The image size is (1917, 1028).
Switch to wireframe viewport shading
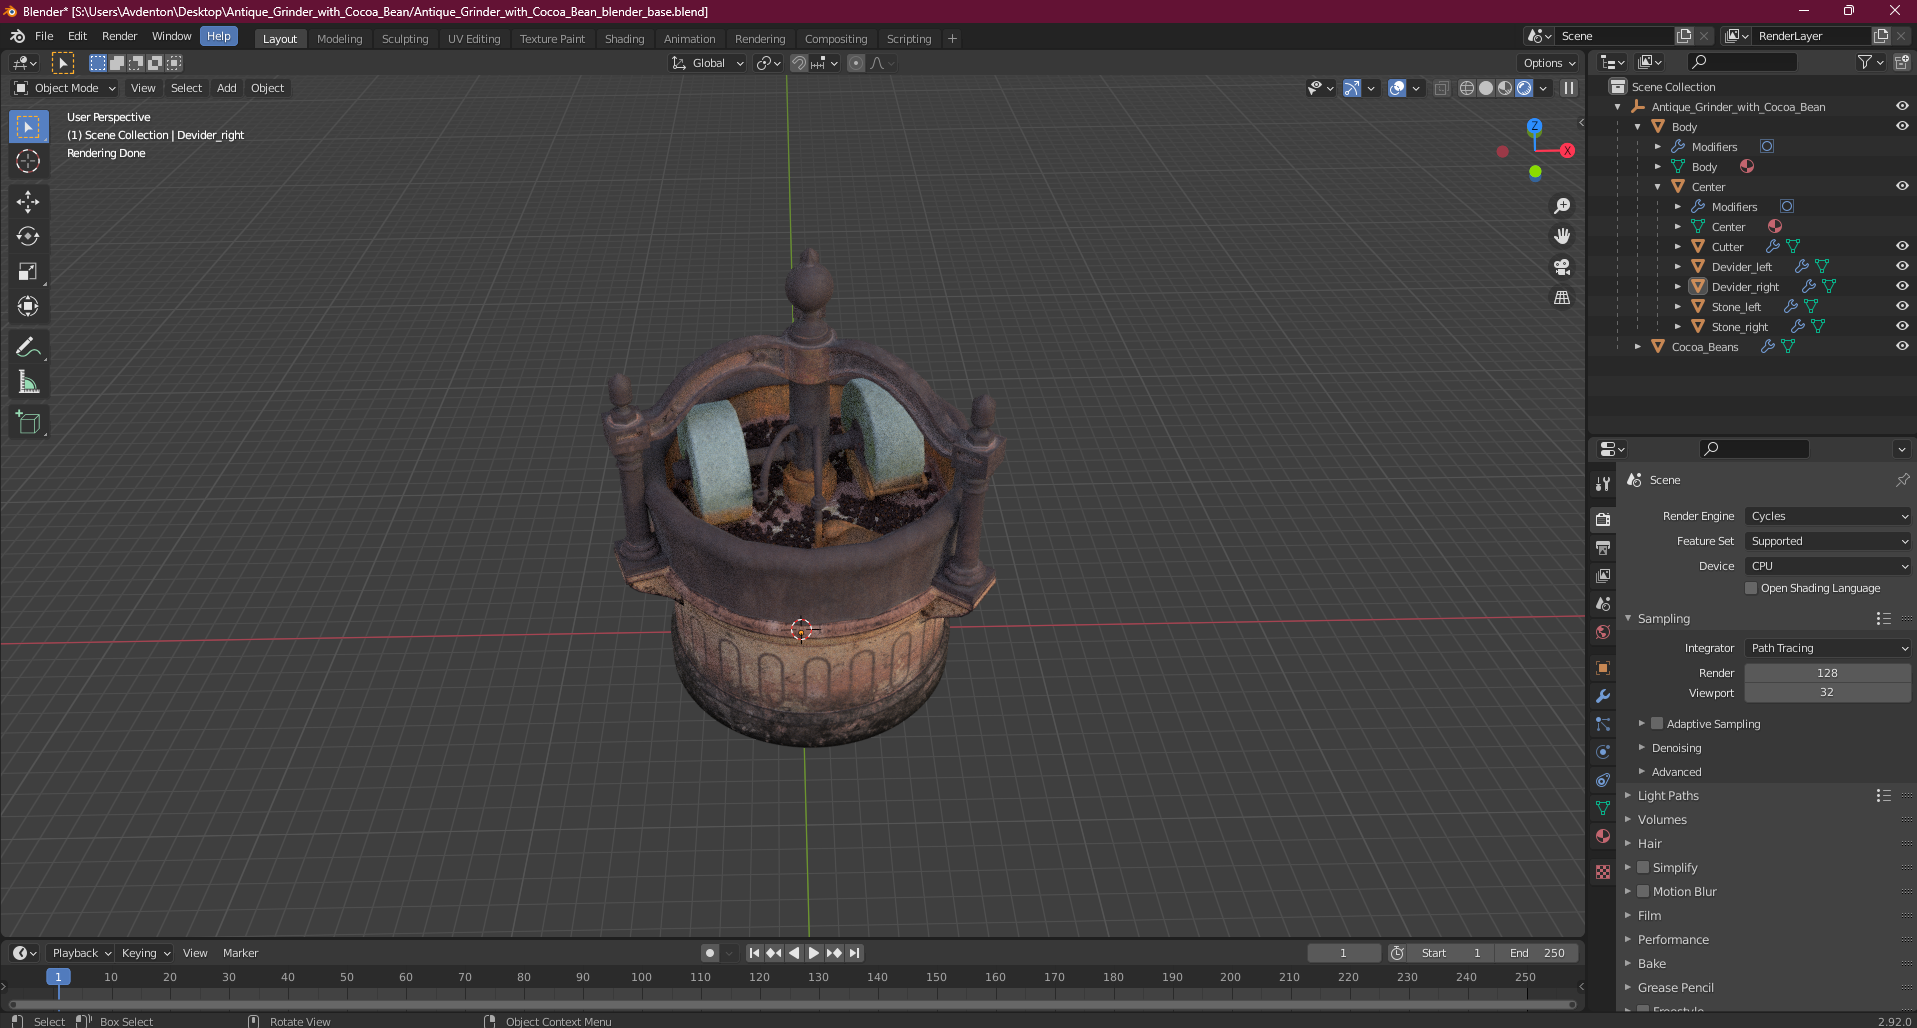[x=1467, y=88]
